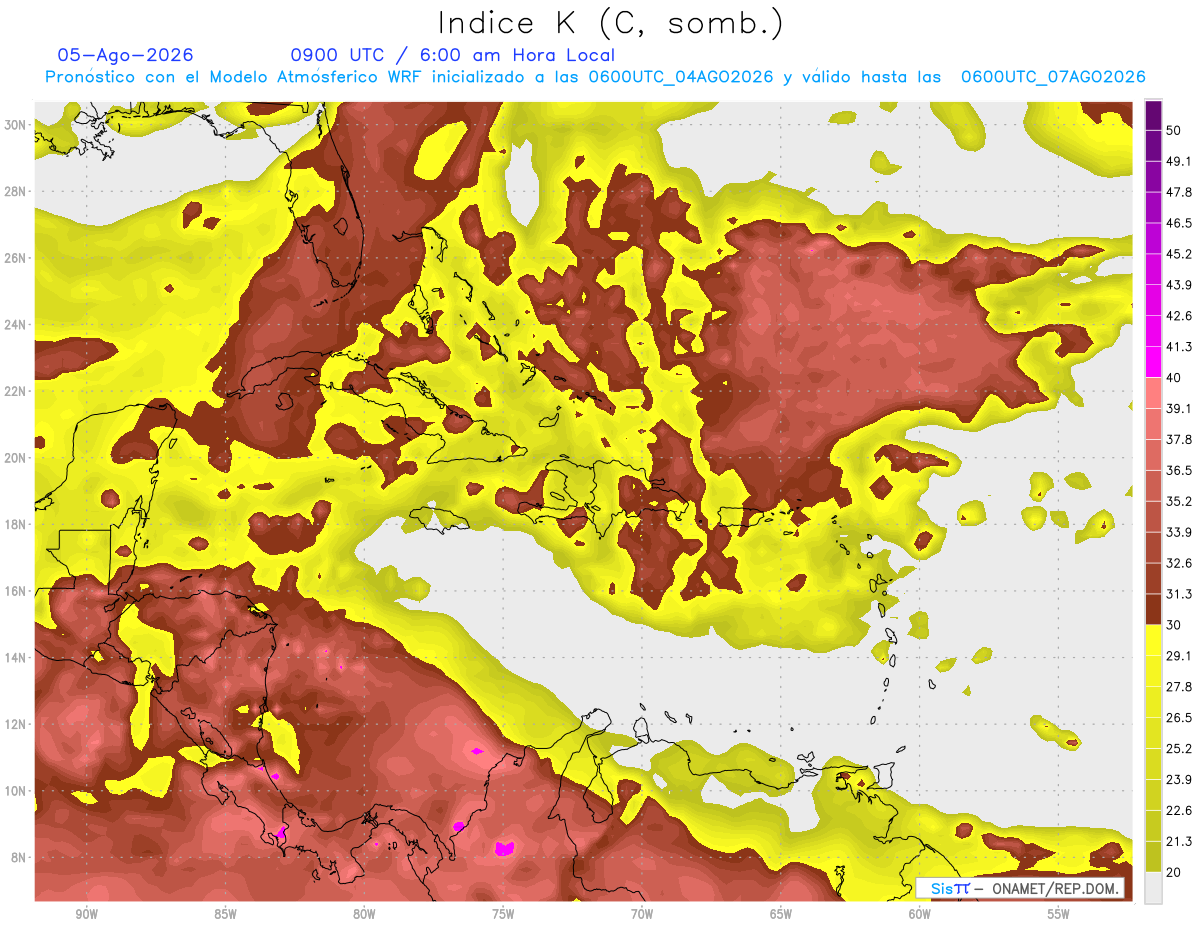Click legend value '36.5'

[x=1179, y=470]
